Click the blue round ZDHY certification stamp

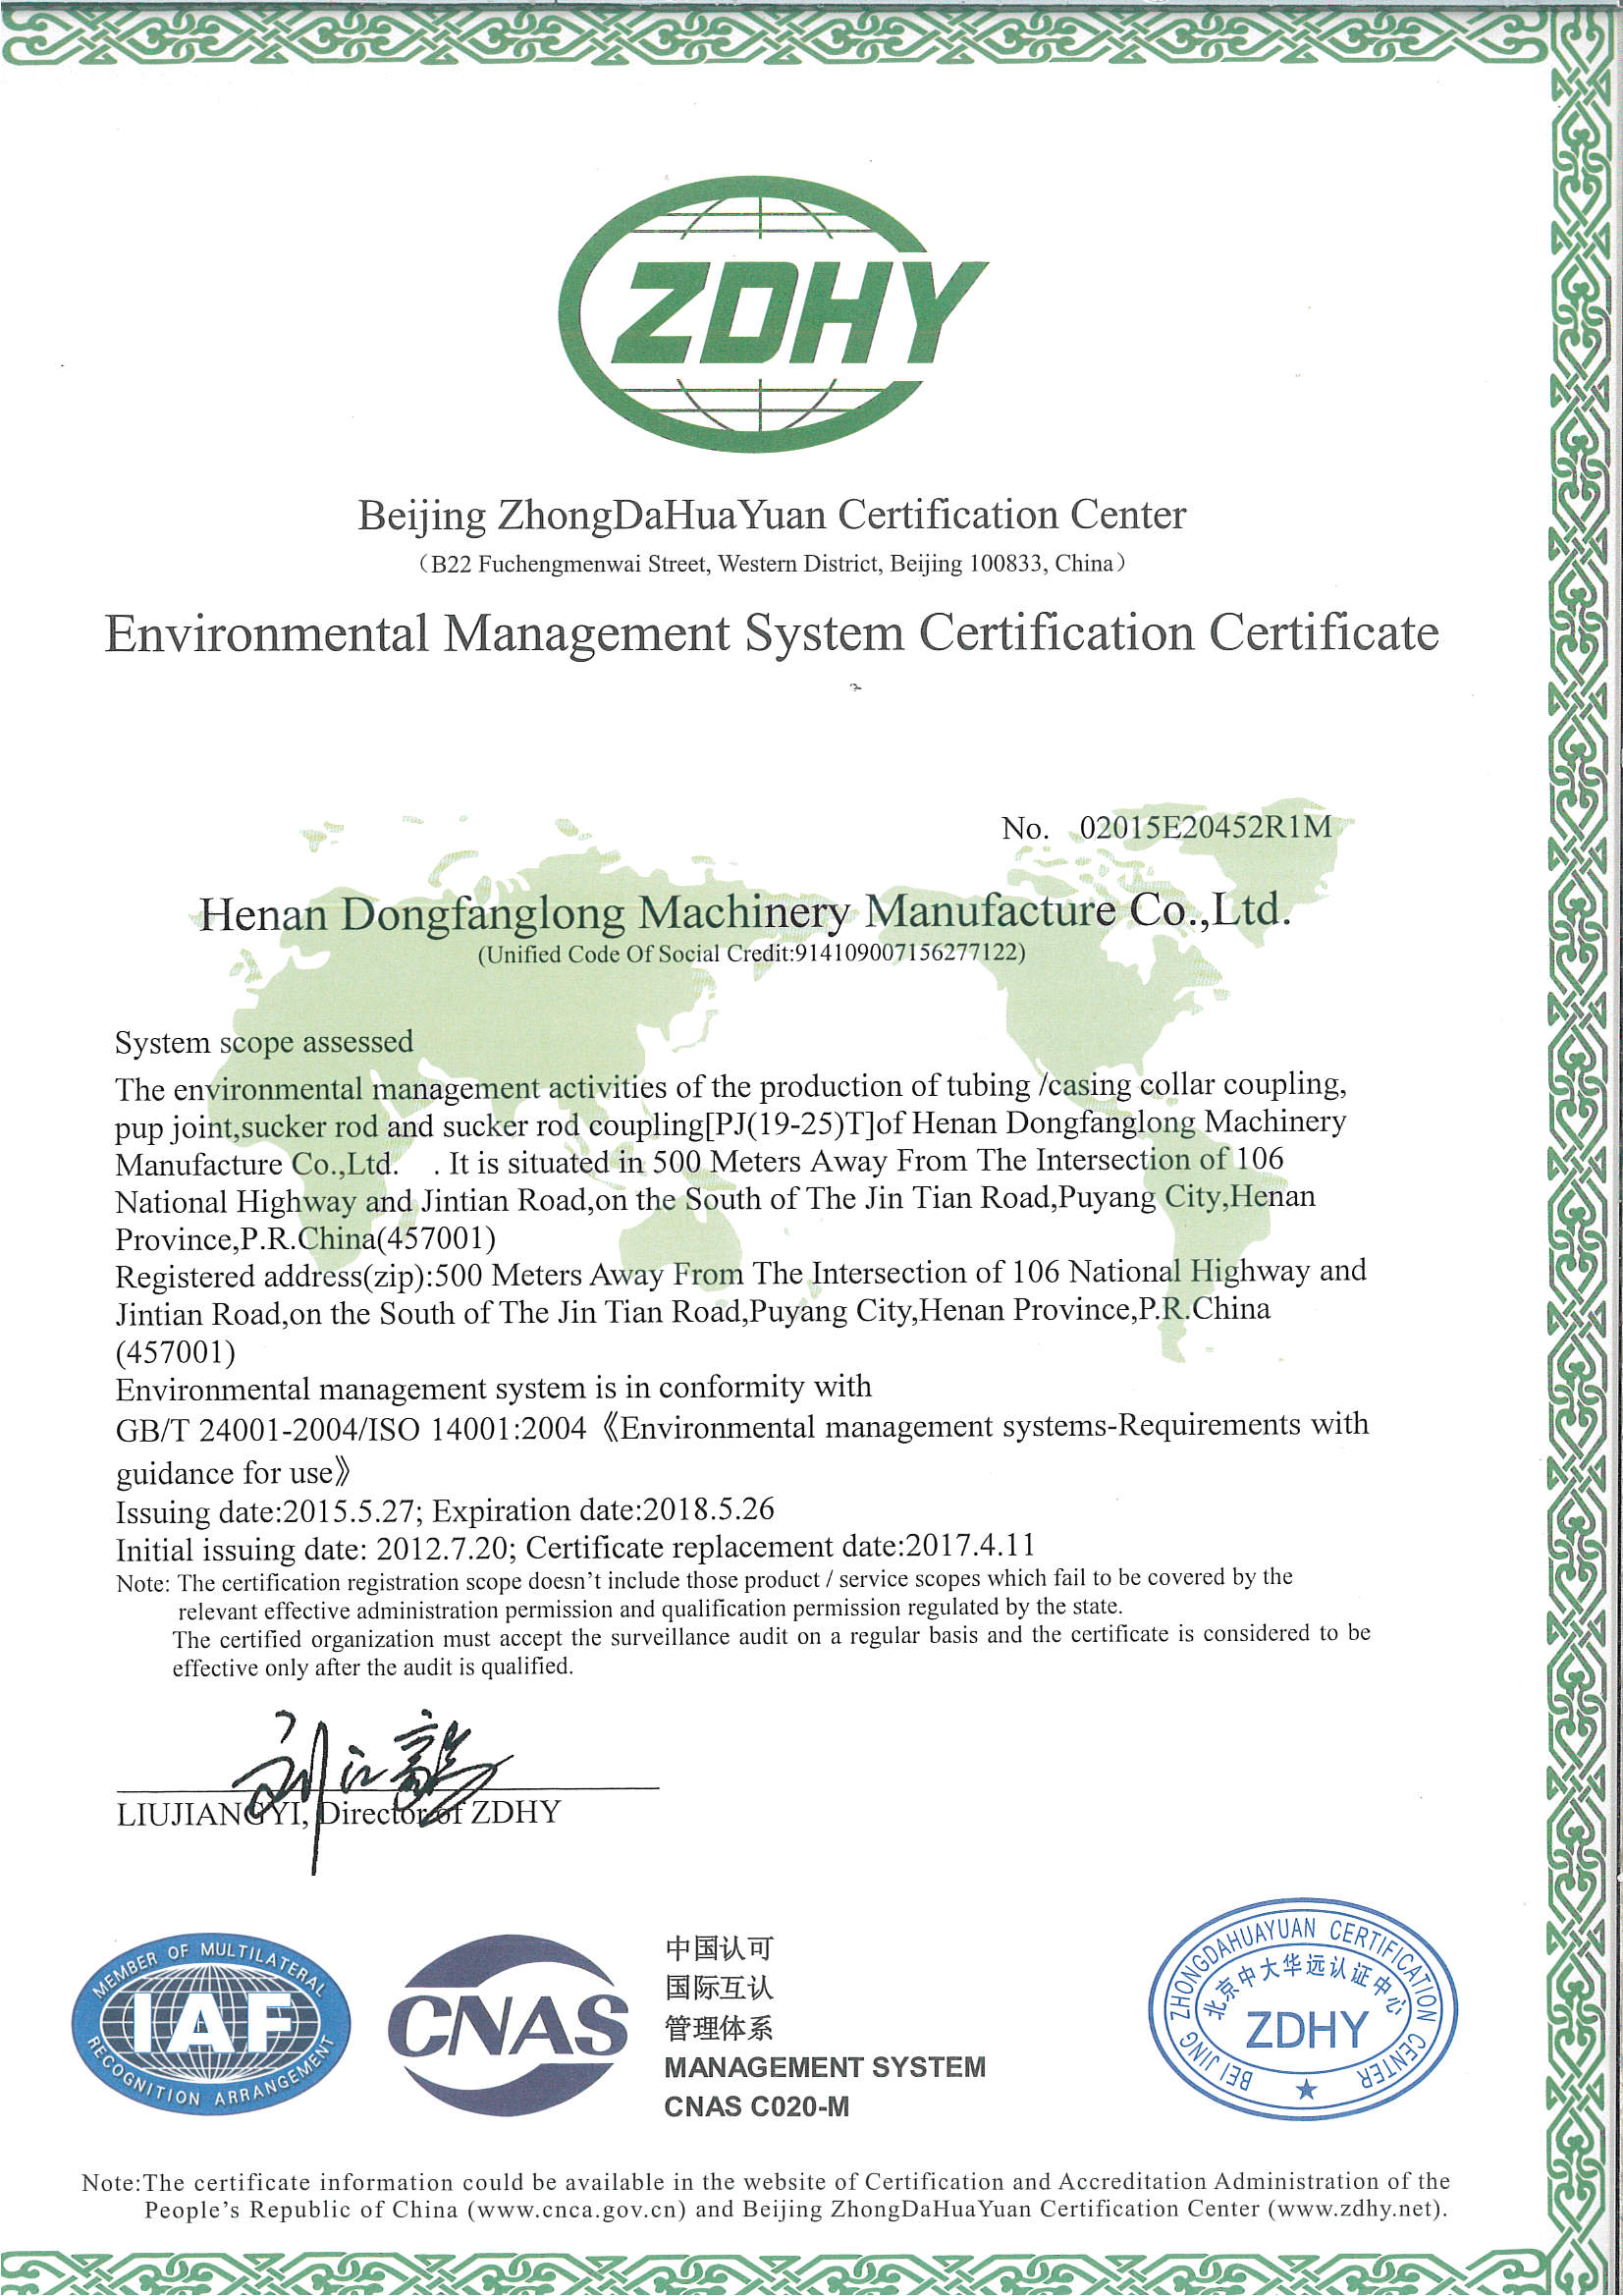pos(1302,2009)
